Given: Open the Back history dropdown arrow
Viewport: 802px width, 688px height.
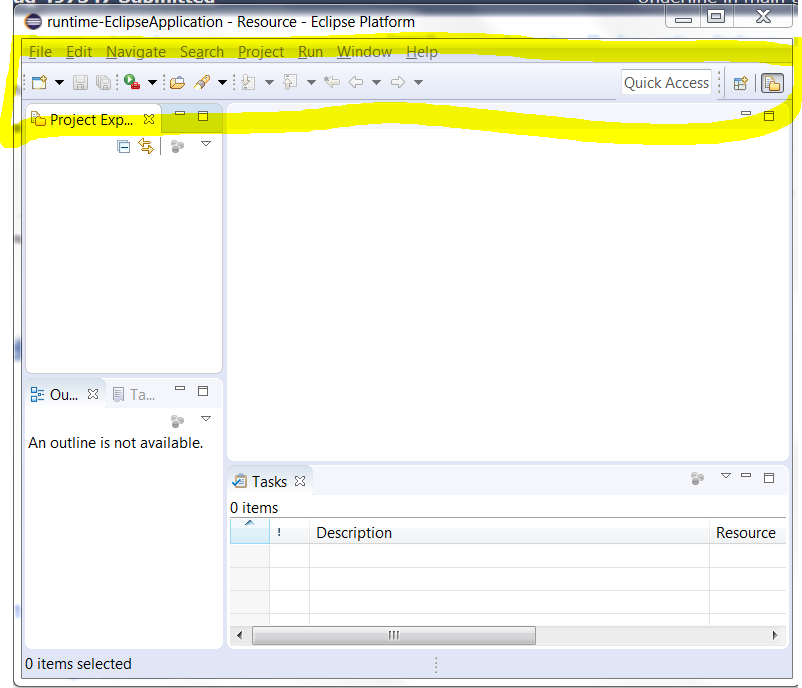Looking at the screenshot, I should [376, 82].
